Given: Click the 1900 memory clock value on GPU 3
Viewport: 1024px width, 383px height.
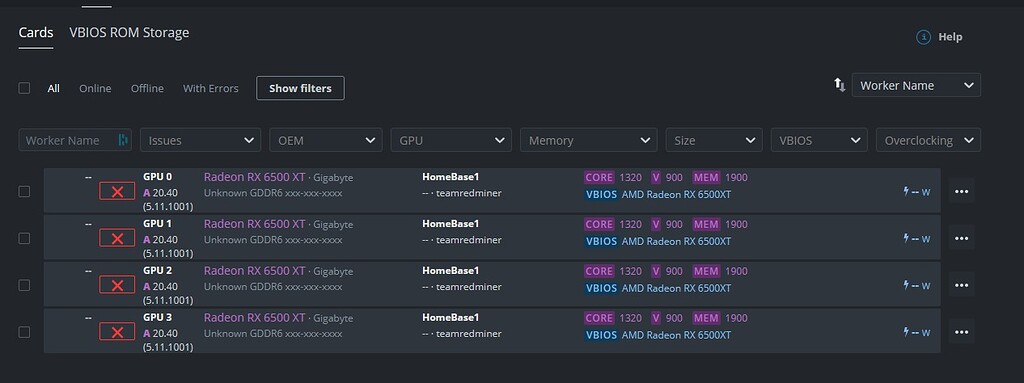Looking at the screenshot, I should (736, 318).
